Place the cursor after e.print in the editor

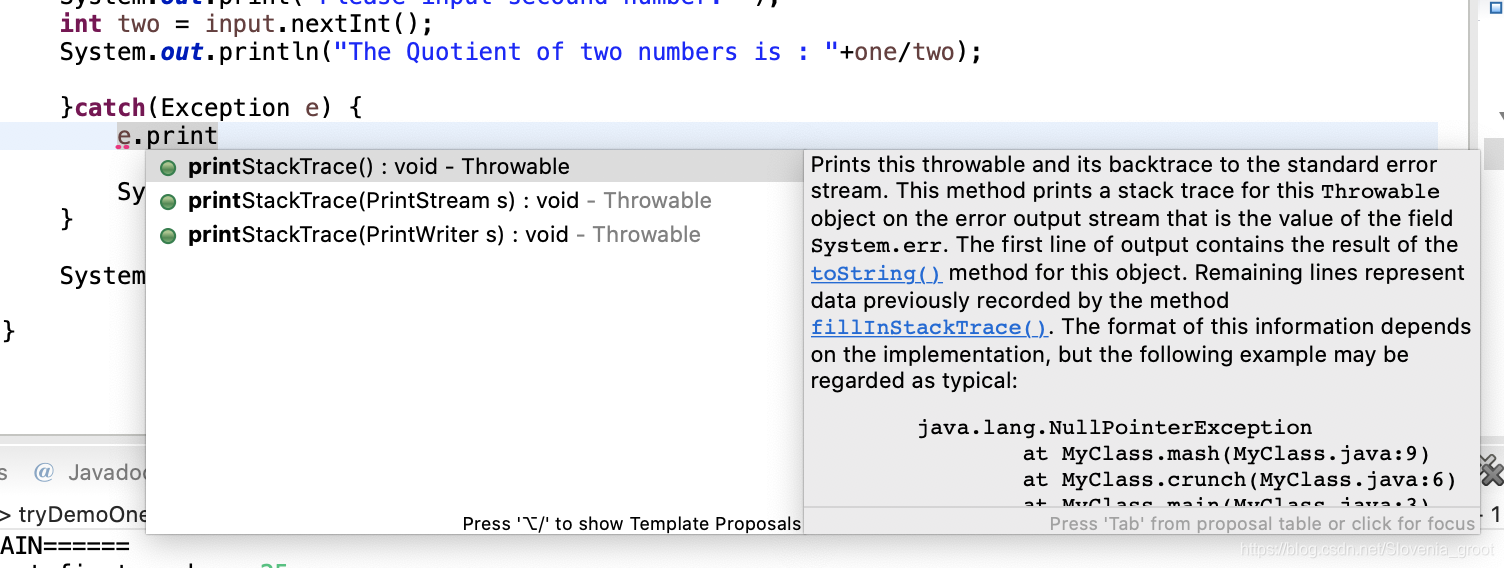point(218,136)
